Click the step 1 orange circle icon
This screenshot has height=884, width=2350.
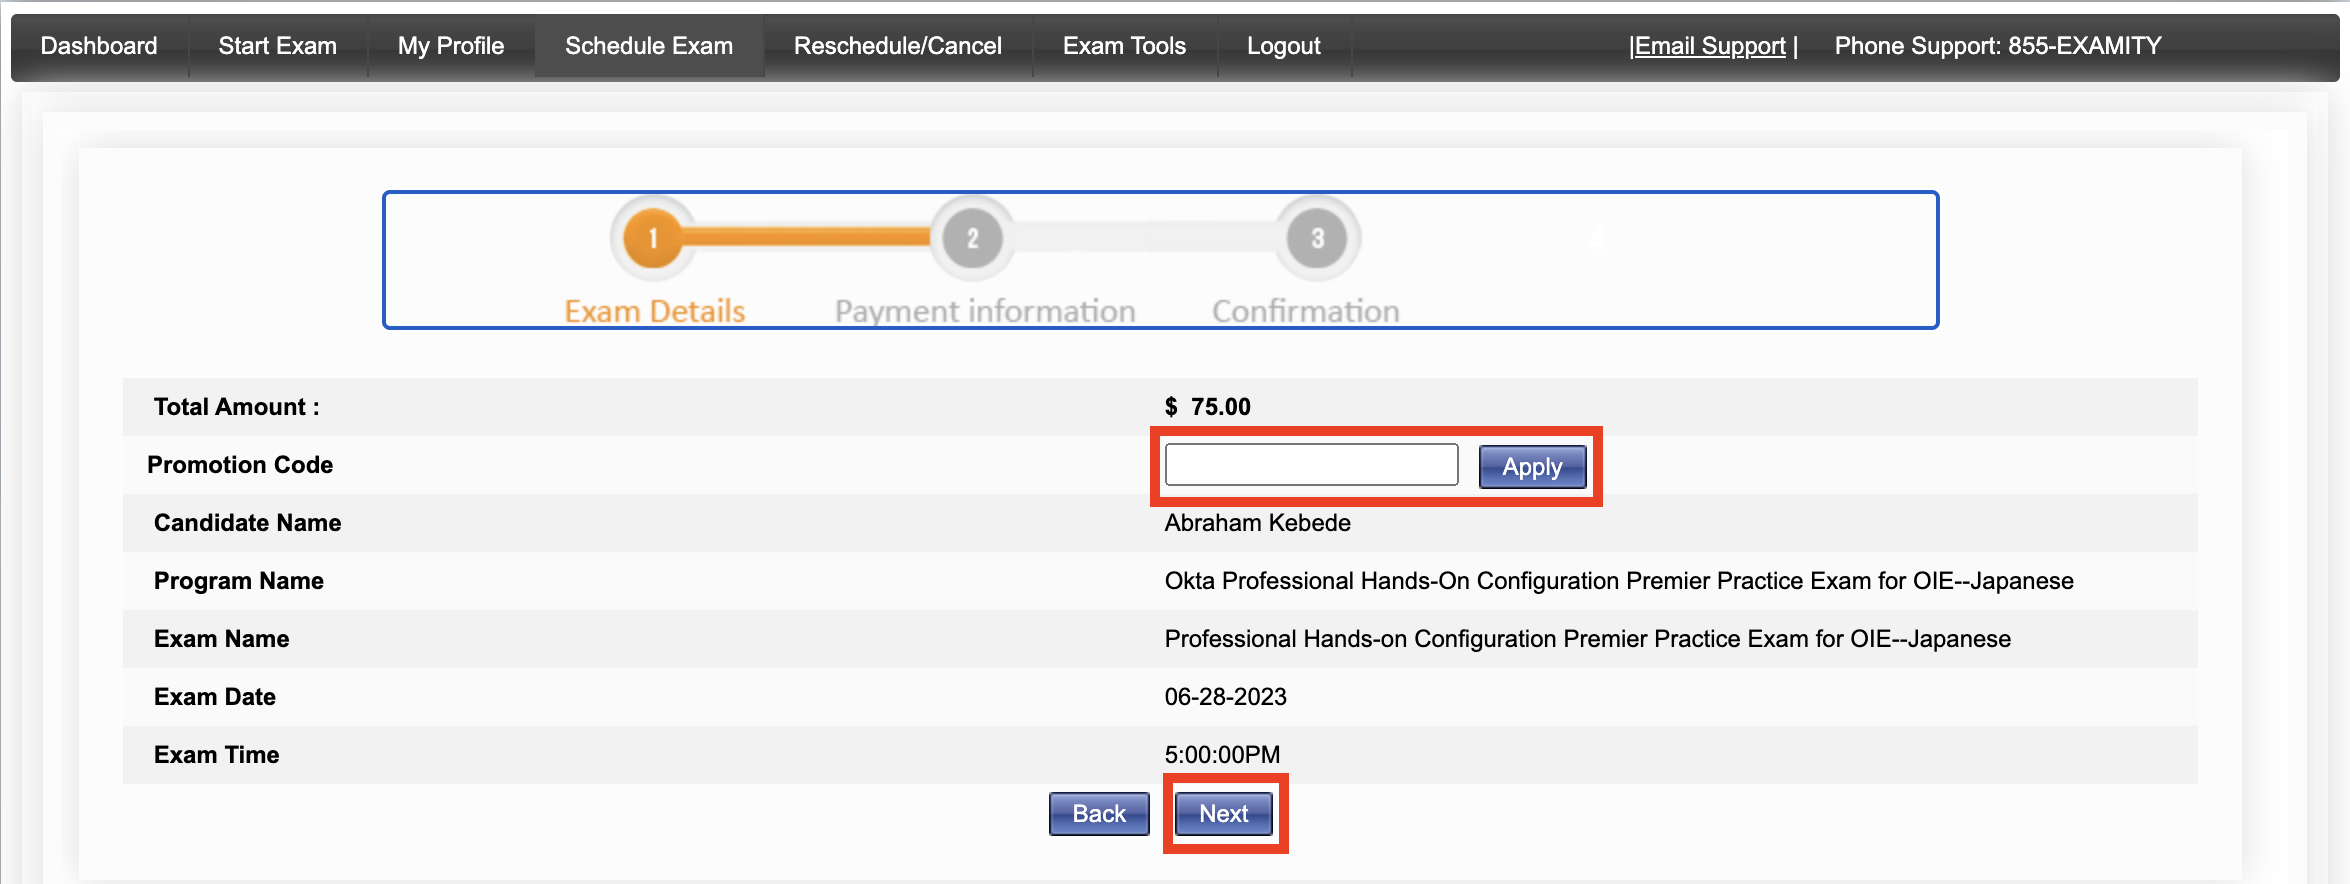[x=653, y=238]
